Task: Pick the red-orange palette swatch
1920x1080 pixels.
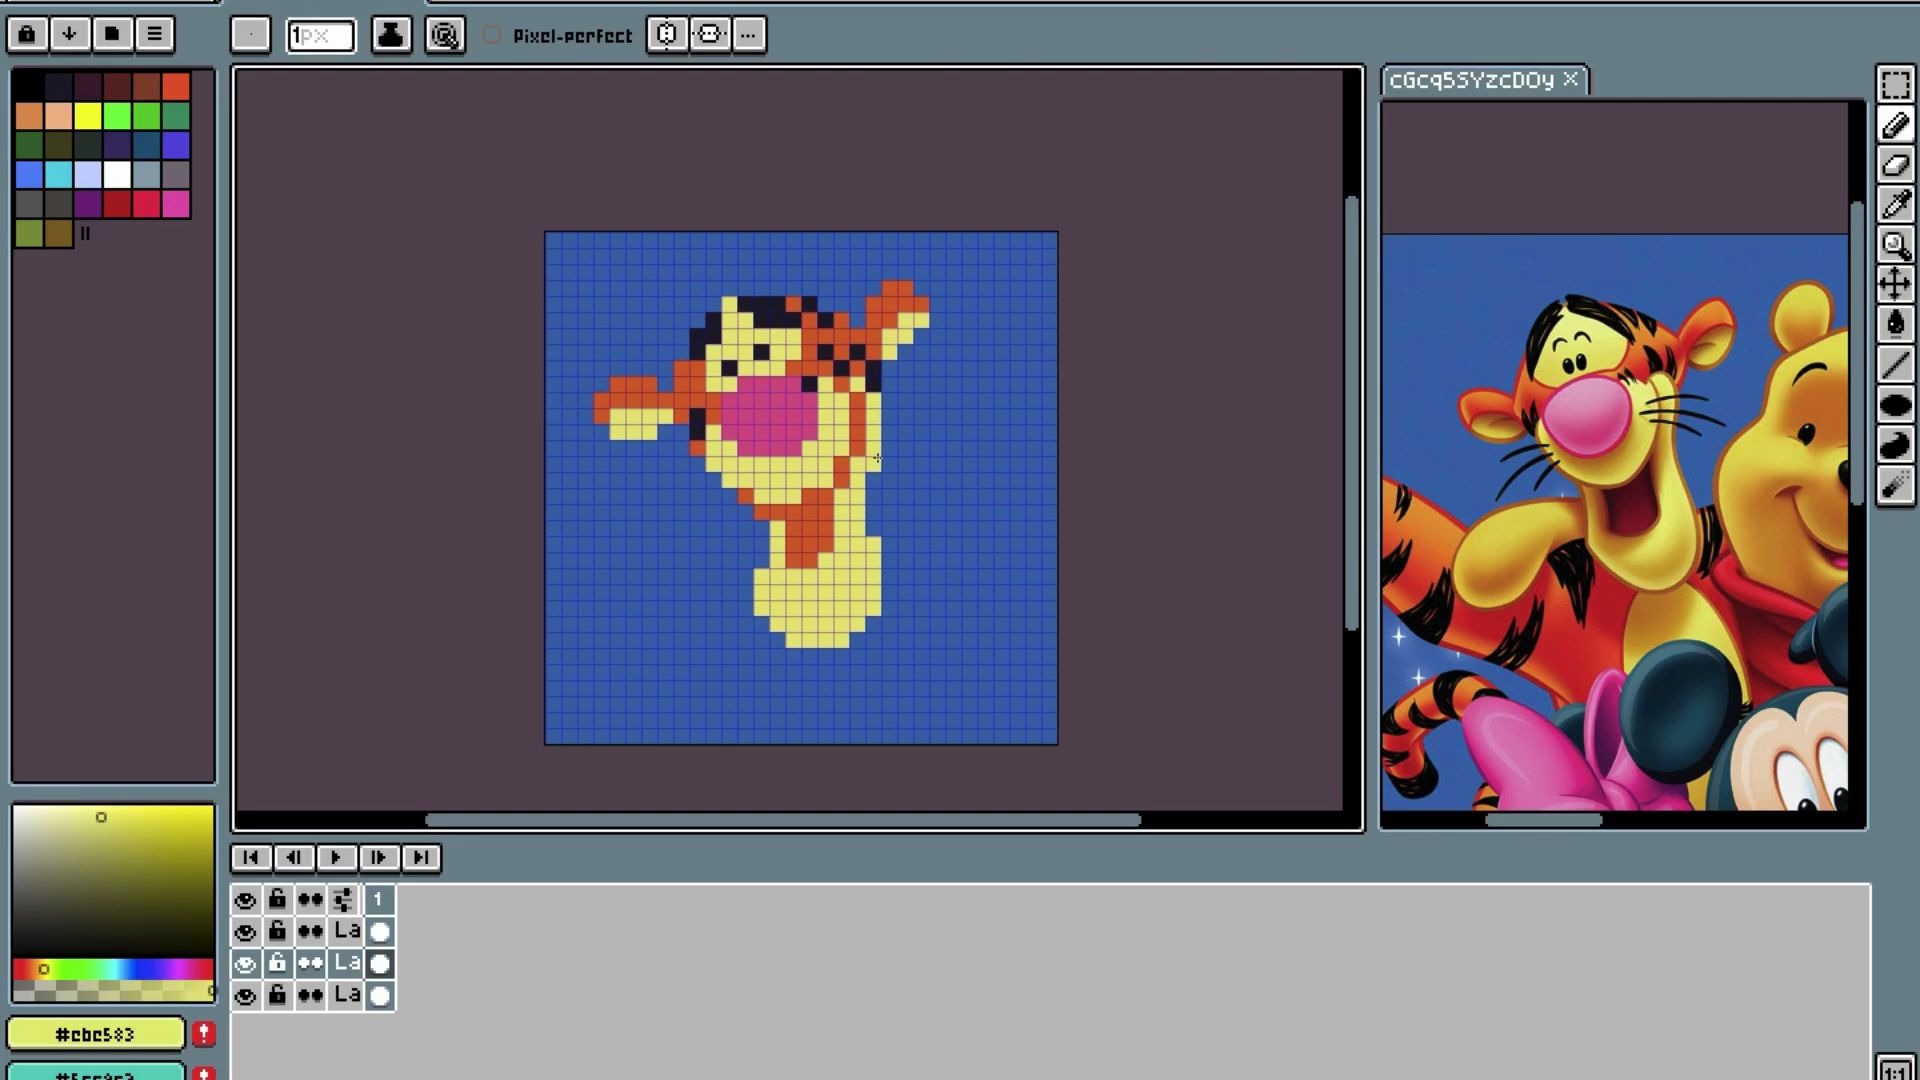Action: pos(176,86)
